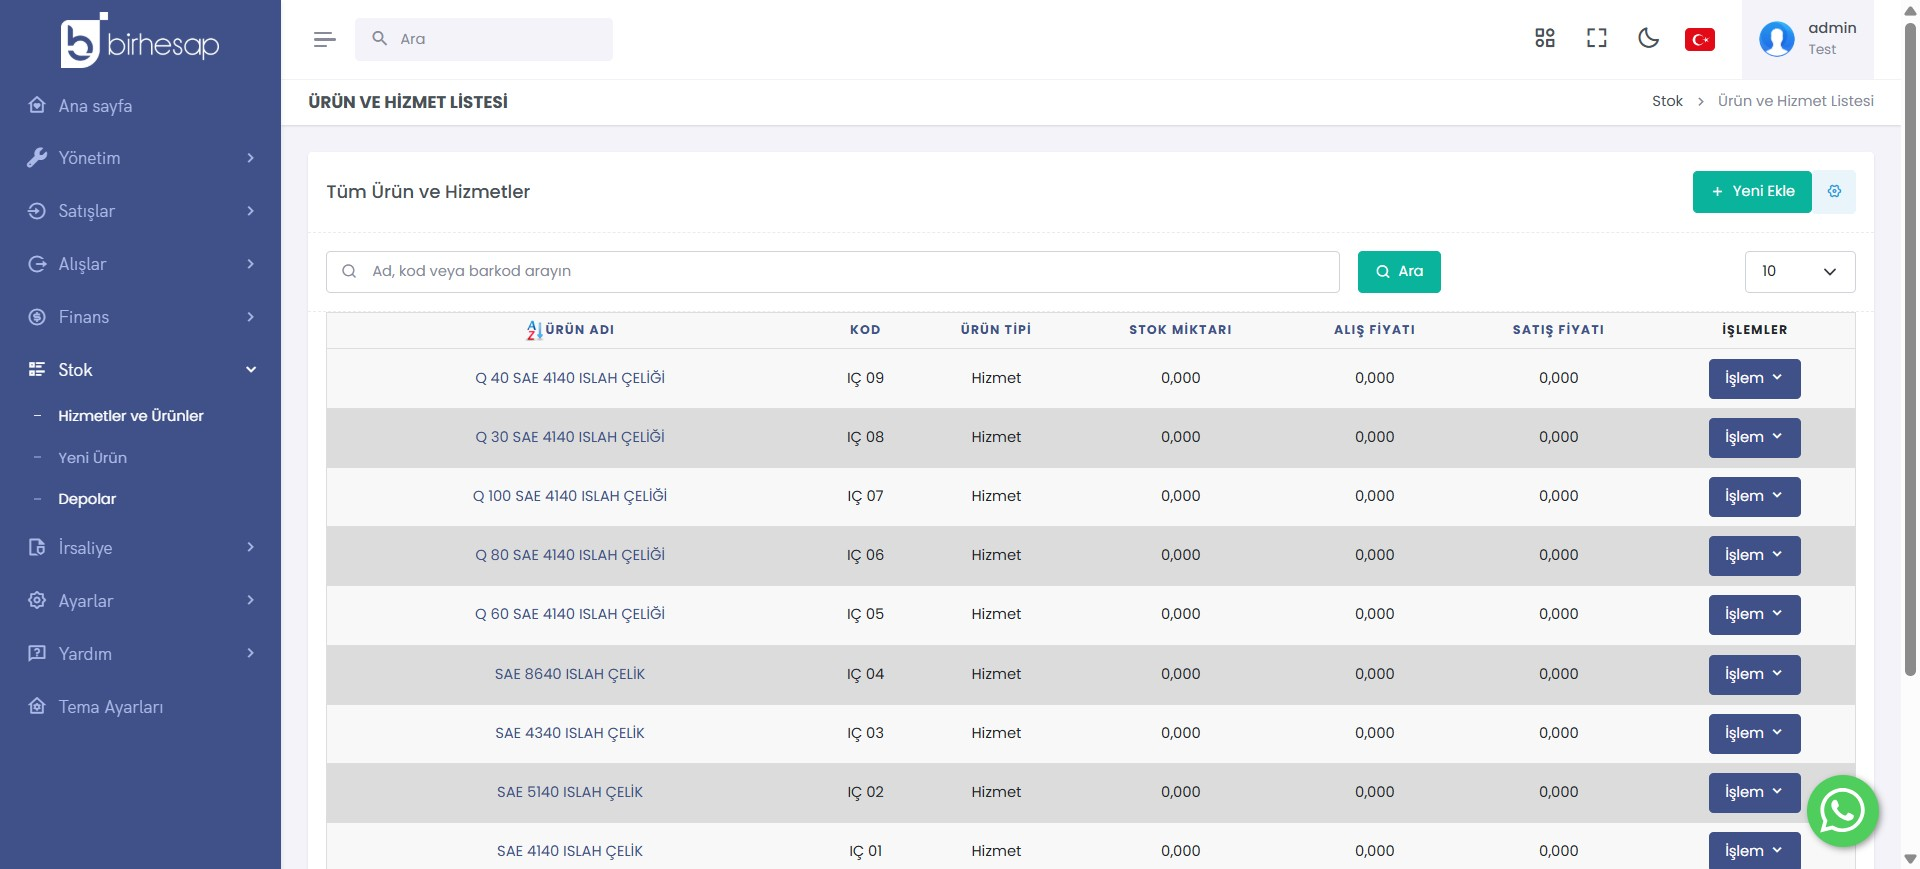The height and width of the screenshot is (869, 1920).
Task: Focus the top Ara search field
Action: coord(484,39)
